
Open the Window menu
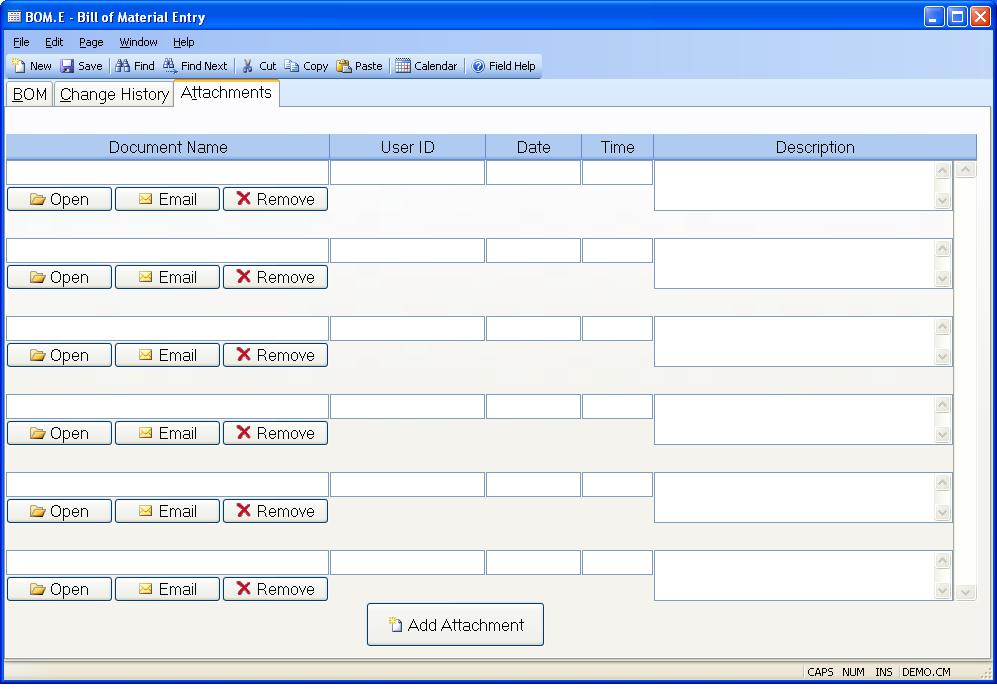point(138,42)
